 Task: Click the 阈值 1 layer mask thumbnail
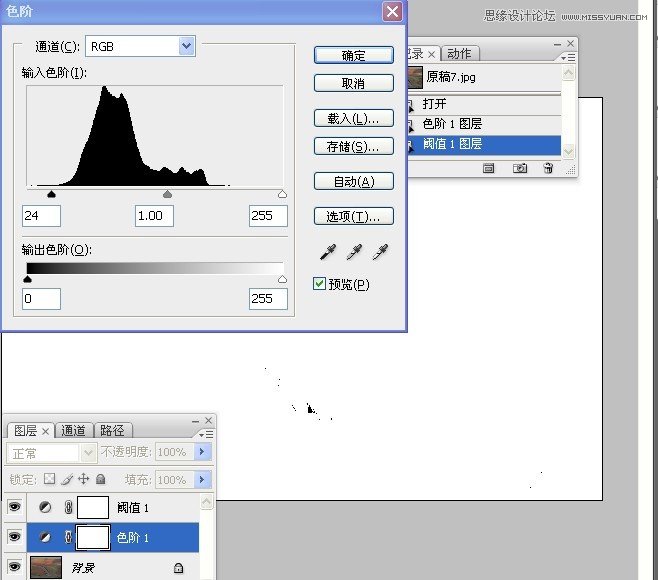tap(93, 507)
